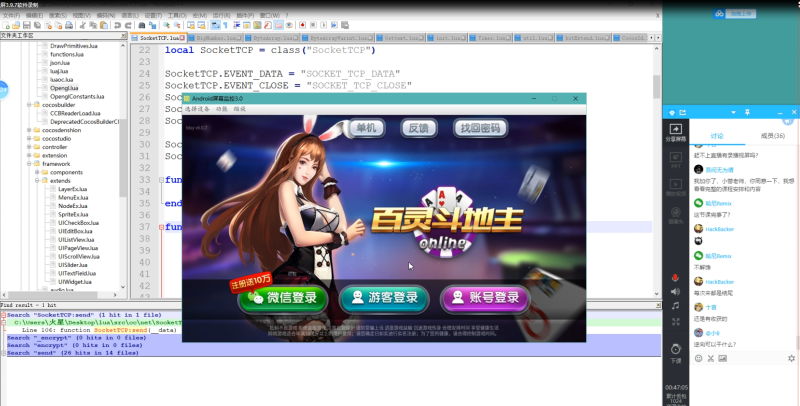This screenshot has height=406, width=800.
Task: Click the music note icon in sidebar
Action: point(676,306)
